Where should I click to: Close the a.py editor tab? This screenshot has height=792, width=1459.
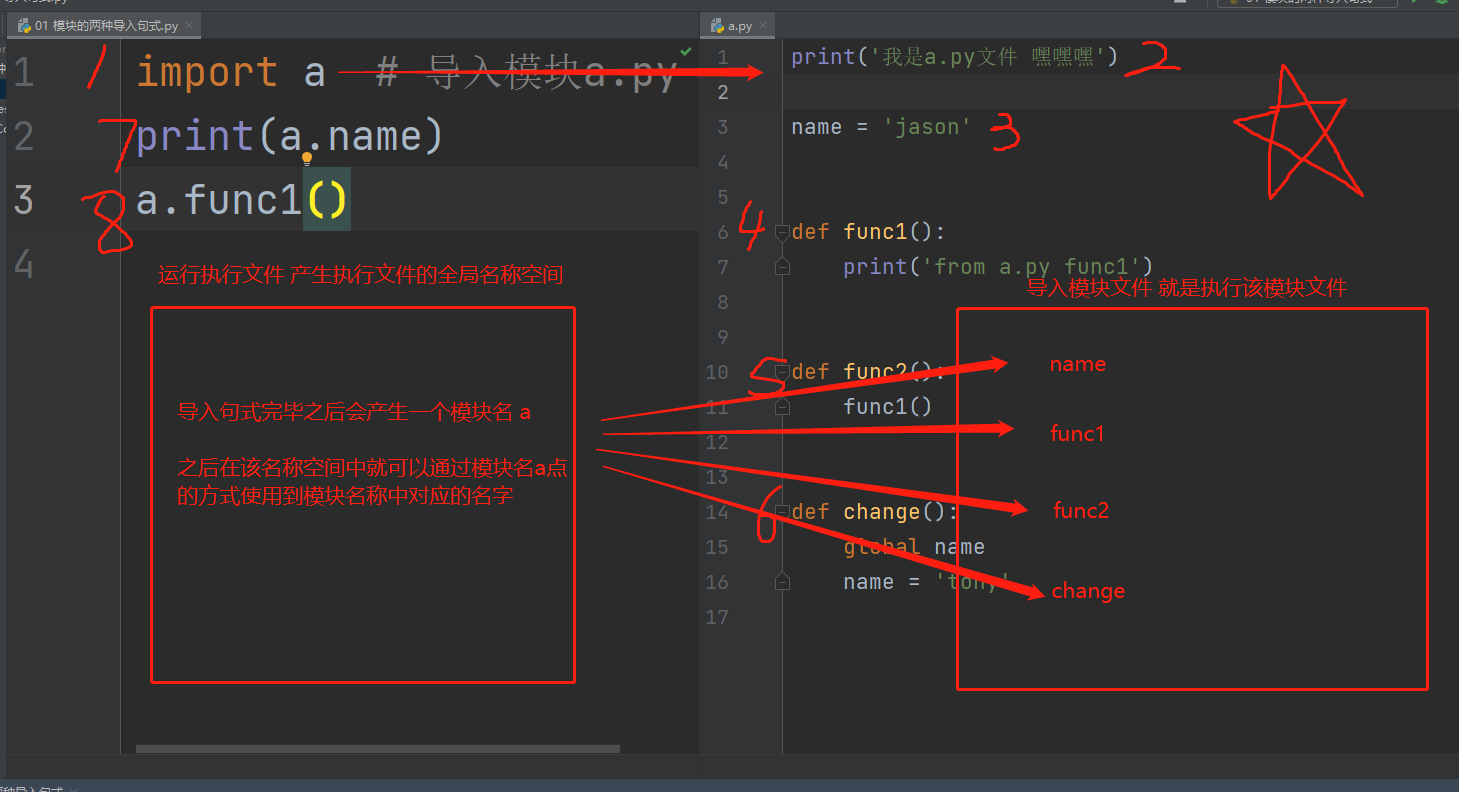click(763, 26)
